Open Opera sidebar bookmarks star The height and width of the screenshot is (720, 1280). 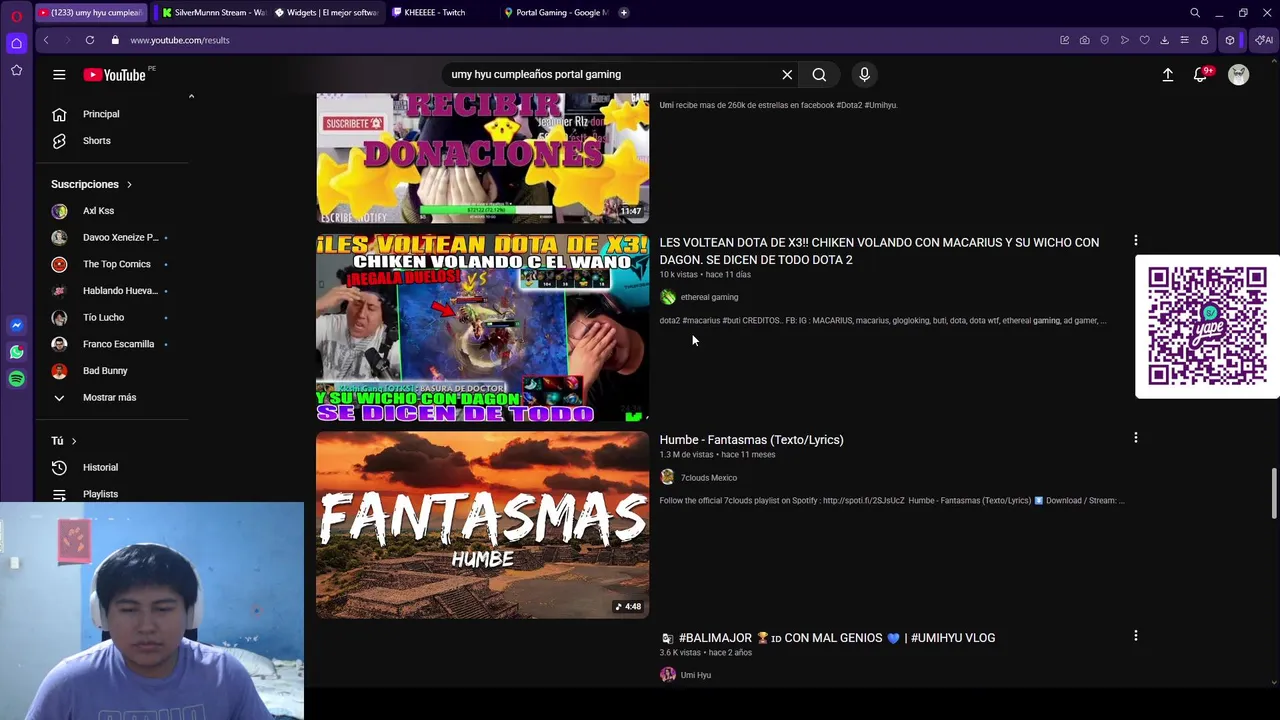pos(16,70)
